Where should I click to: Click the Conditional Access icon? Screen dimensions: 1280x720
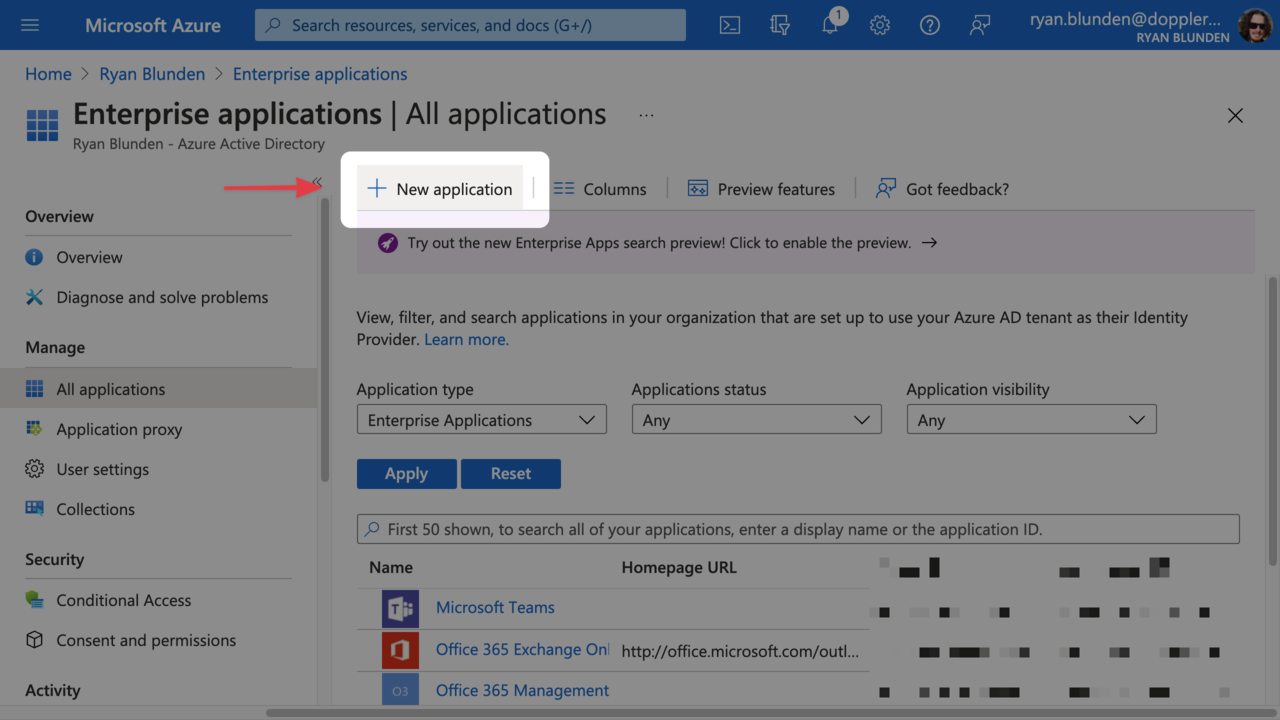pos(34,600)
